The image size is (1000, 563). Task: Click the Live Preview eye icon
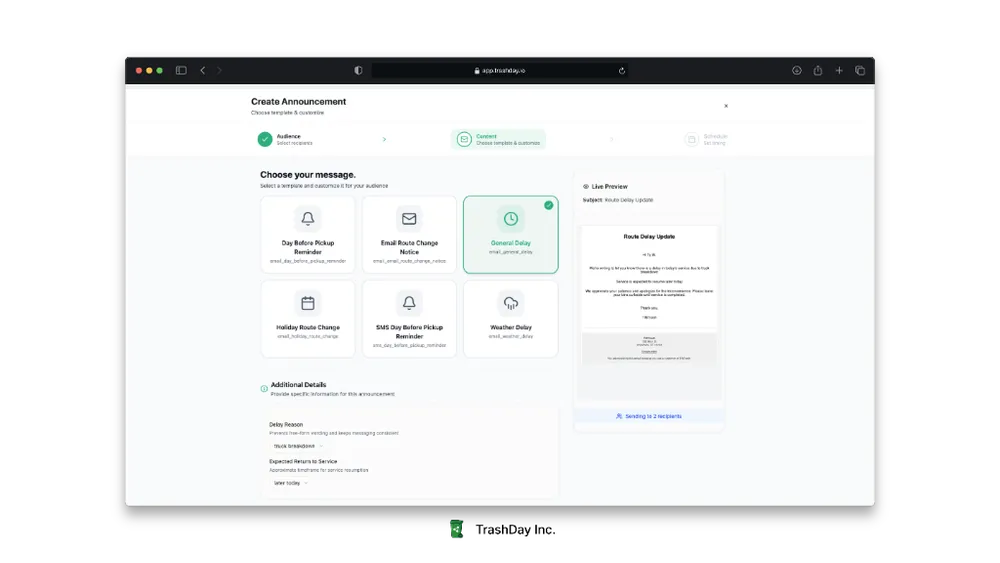tap(585, 187)
